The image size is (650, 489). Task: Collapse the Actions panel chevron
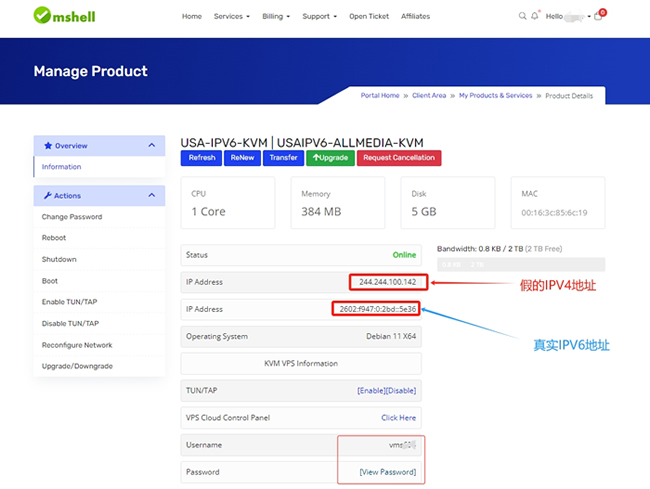click(152, 195)
